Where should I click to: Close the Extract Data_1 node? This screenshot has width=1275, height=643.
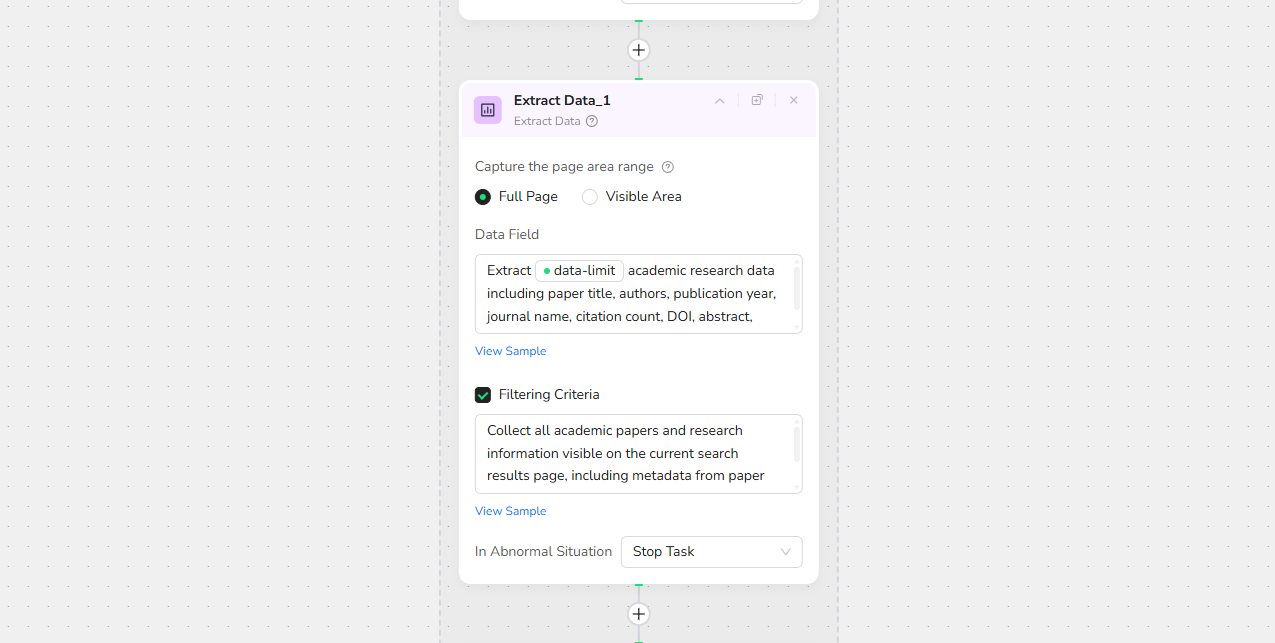click(x=794, y=100)
